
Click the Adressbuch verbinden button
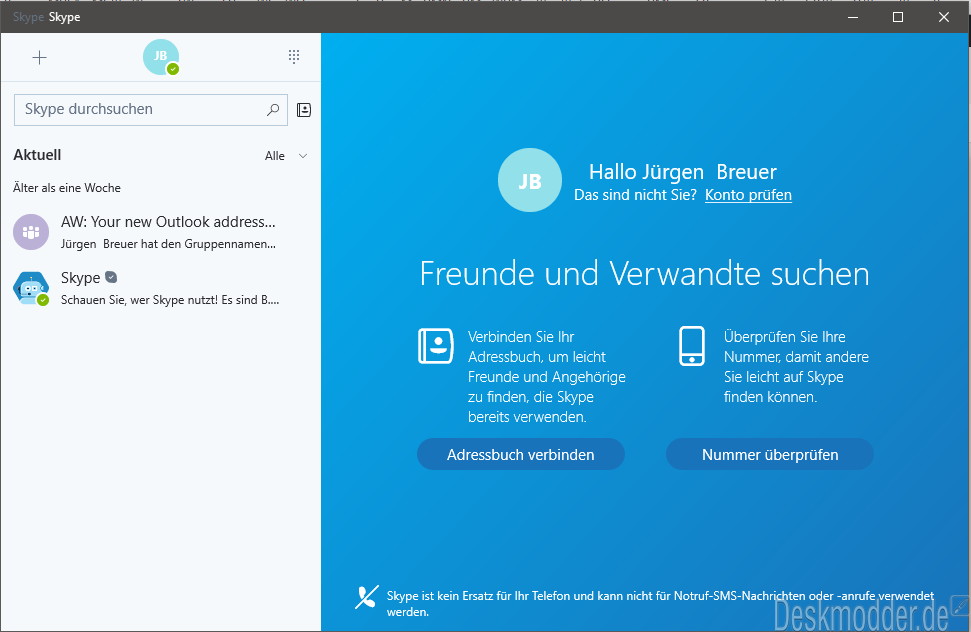tap(521, 454)
